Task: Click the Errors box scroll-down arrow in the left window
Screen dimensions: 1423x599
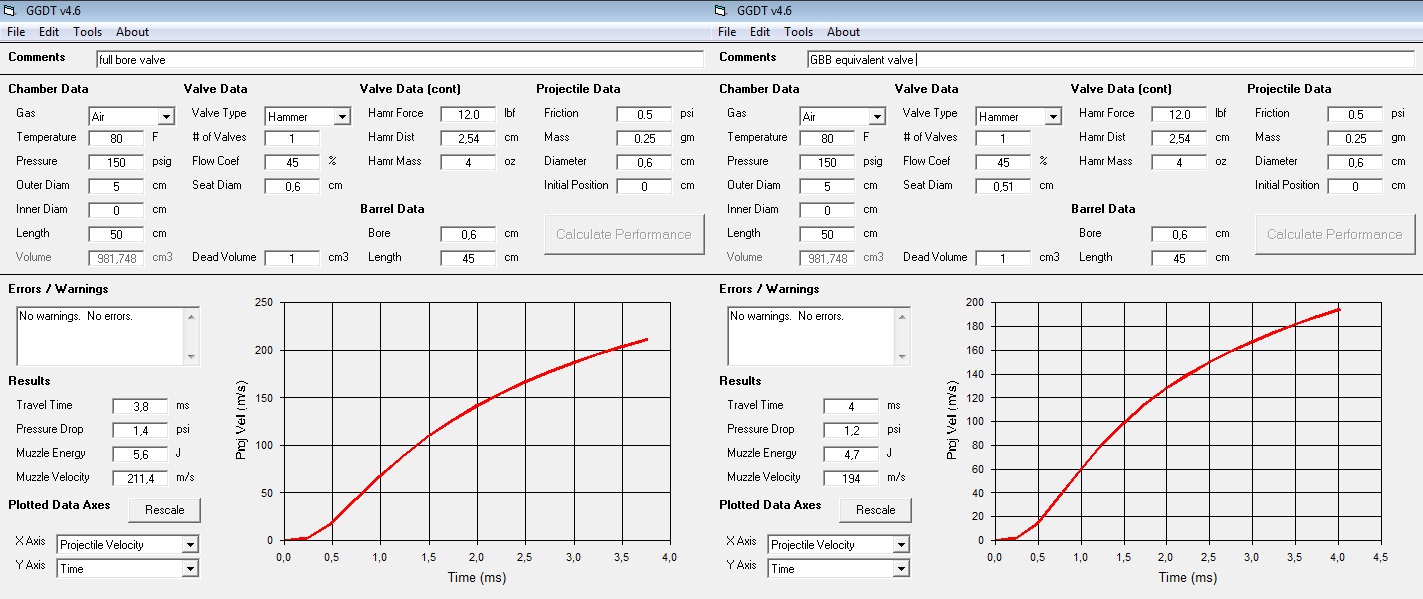Action: click(190, 356)
